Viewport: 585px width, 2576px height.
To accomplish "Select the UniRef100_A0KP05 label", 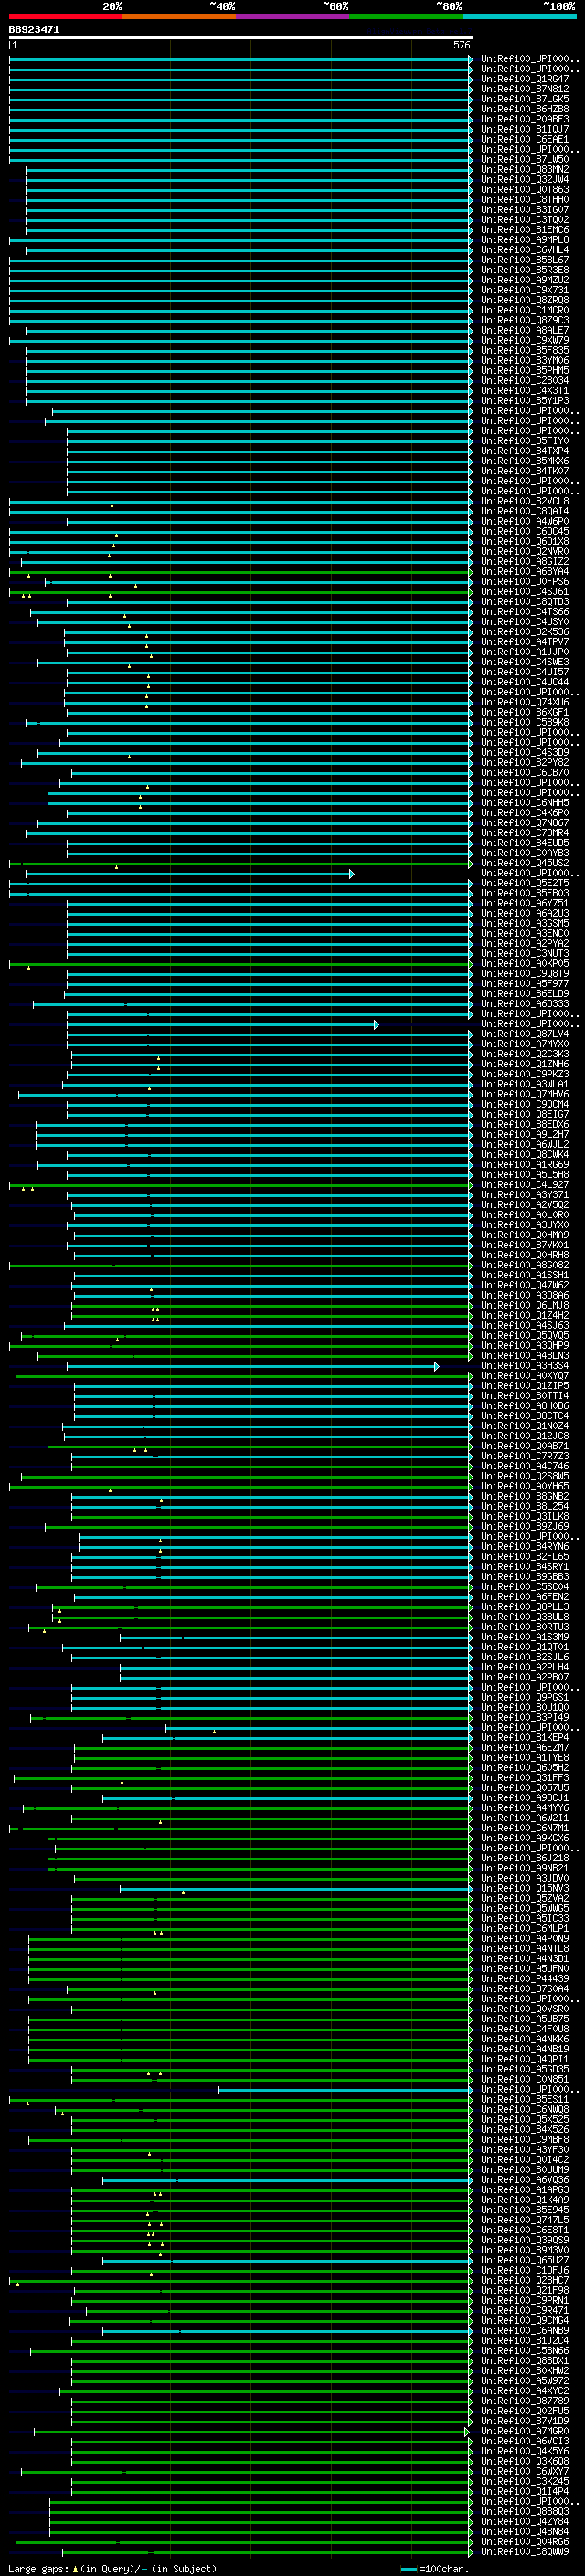I will click(524, 963).
